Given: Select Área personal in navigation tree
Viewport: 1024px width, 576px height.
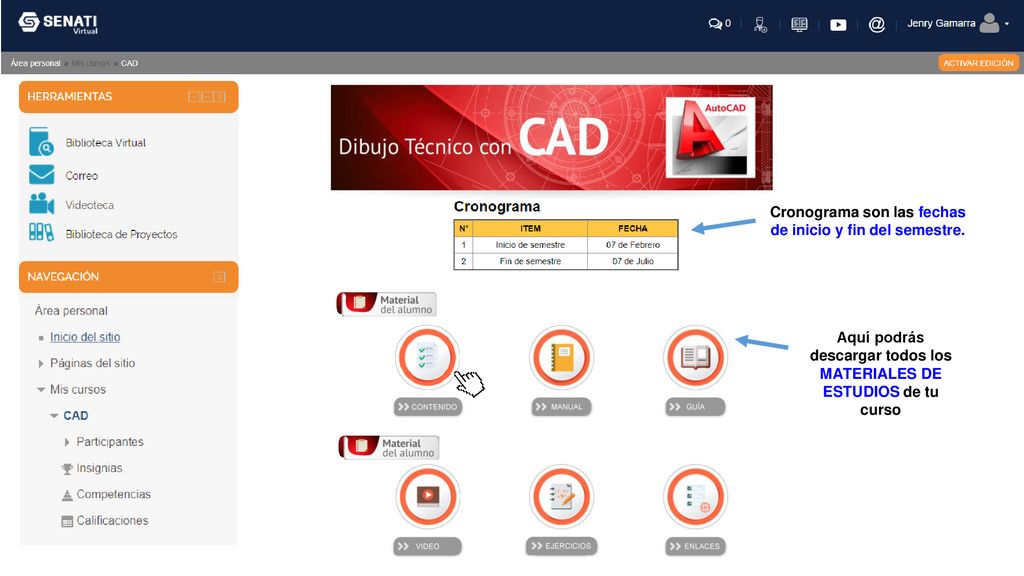Looking at the screenshot, I should click(71, 311).
